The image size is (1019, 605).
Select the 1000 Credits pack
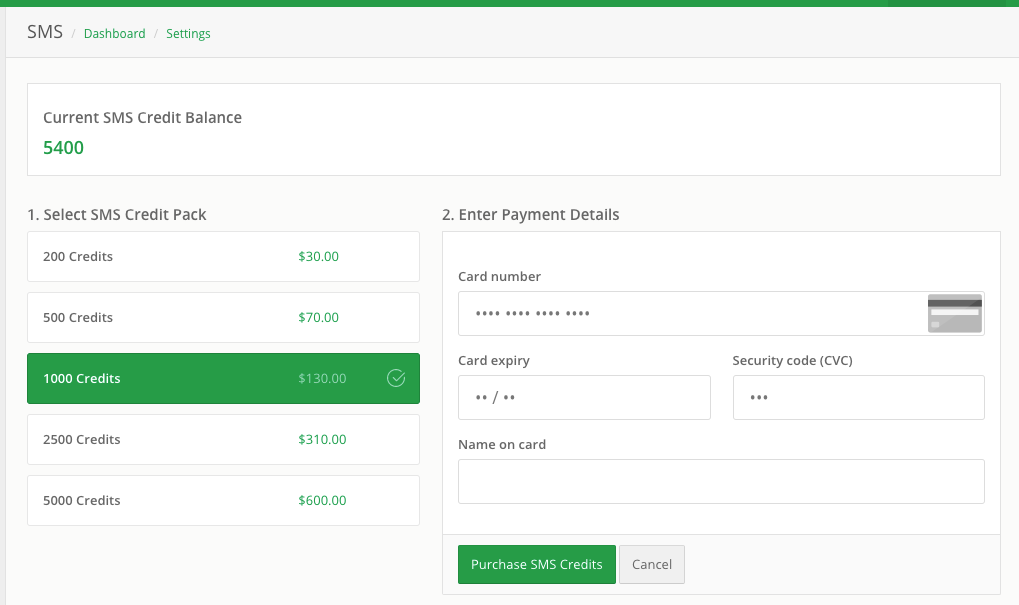pyautogui.click(x=223, y=379)
